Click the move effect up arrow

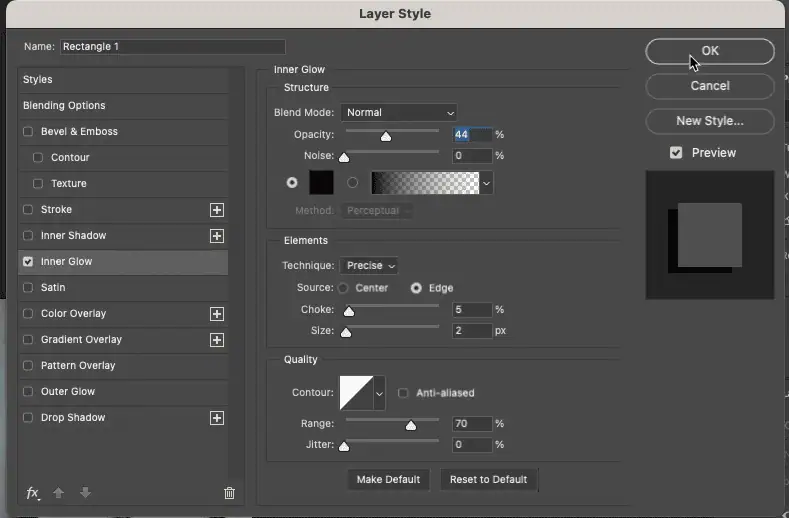(59, 493)
